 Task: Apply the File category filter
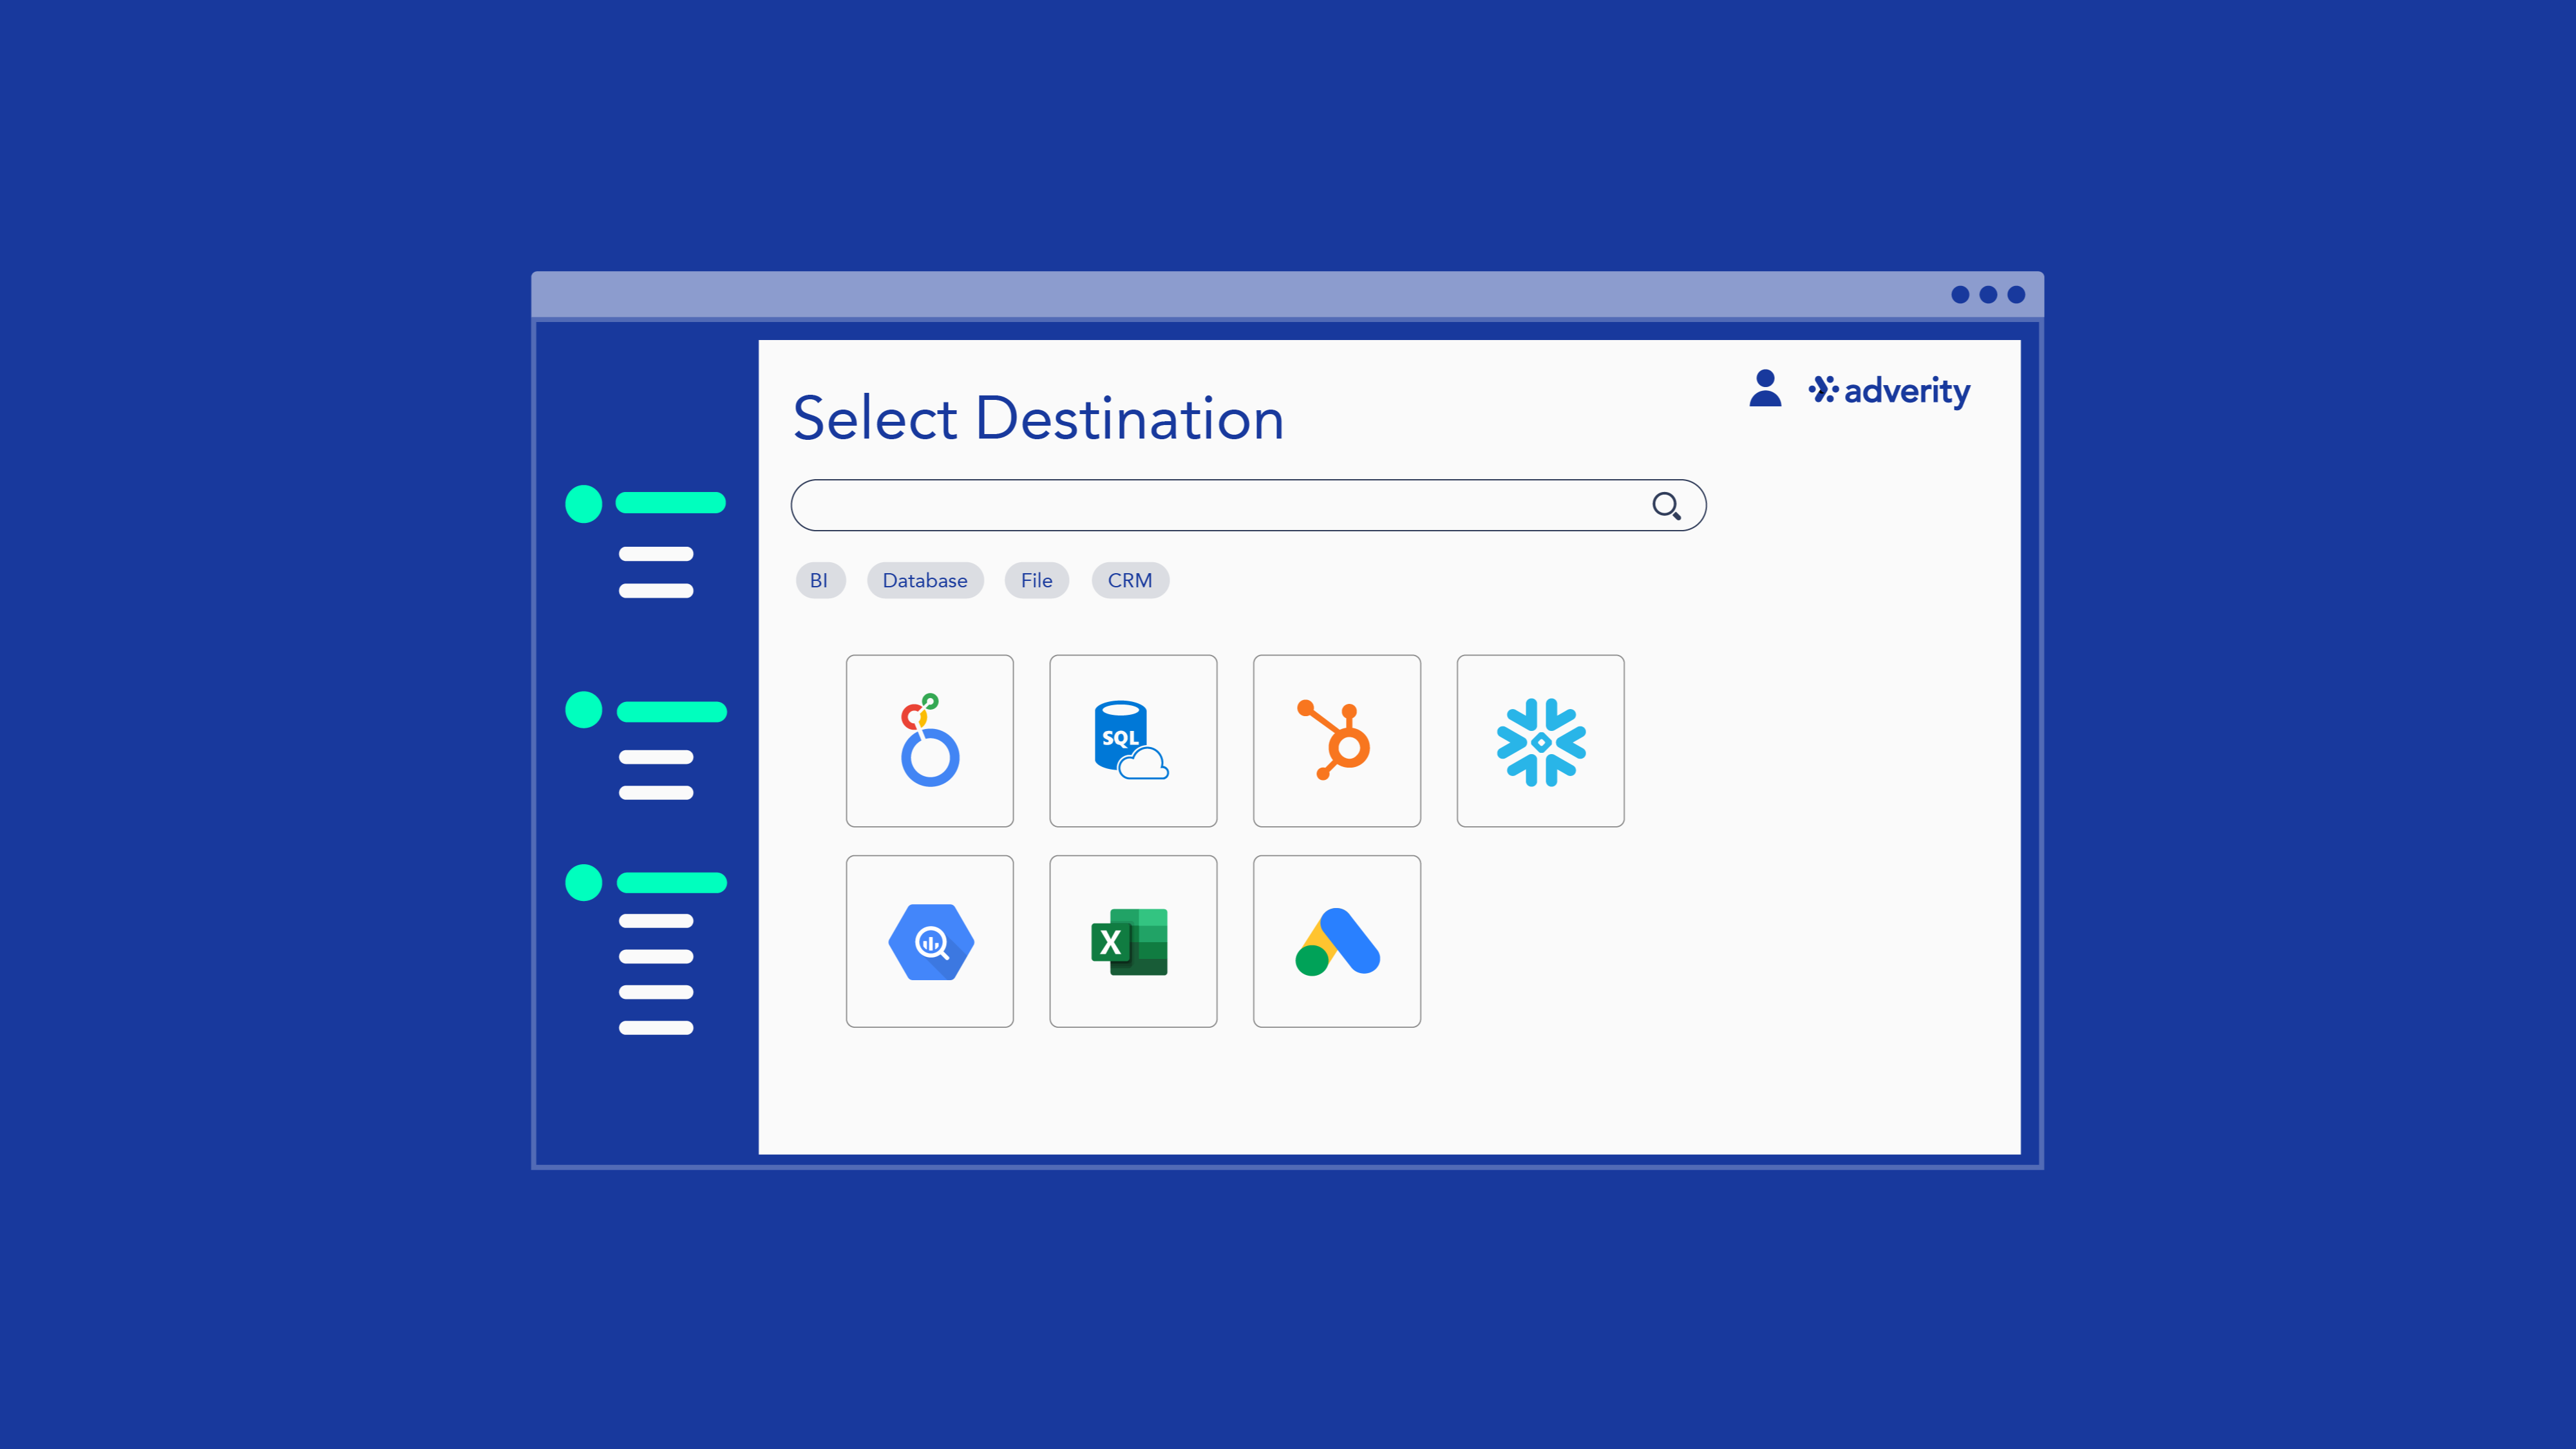coord(1036,580)
